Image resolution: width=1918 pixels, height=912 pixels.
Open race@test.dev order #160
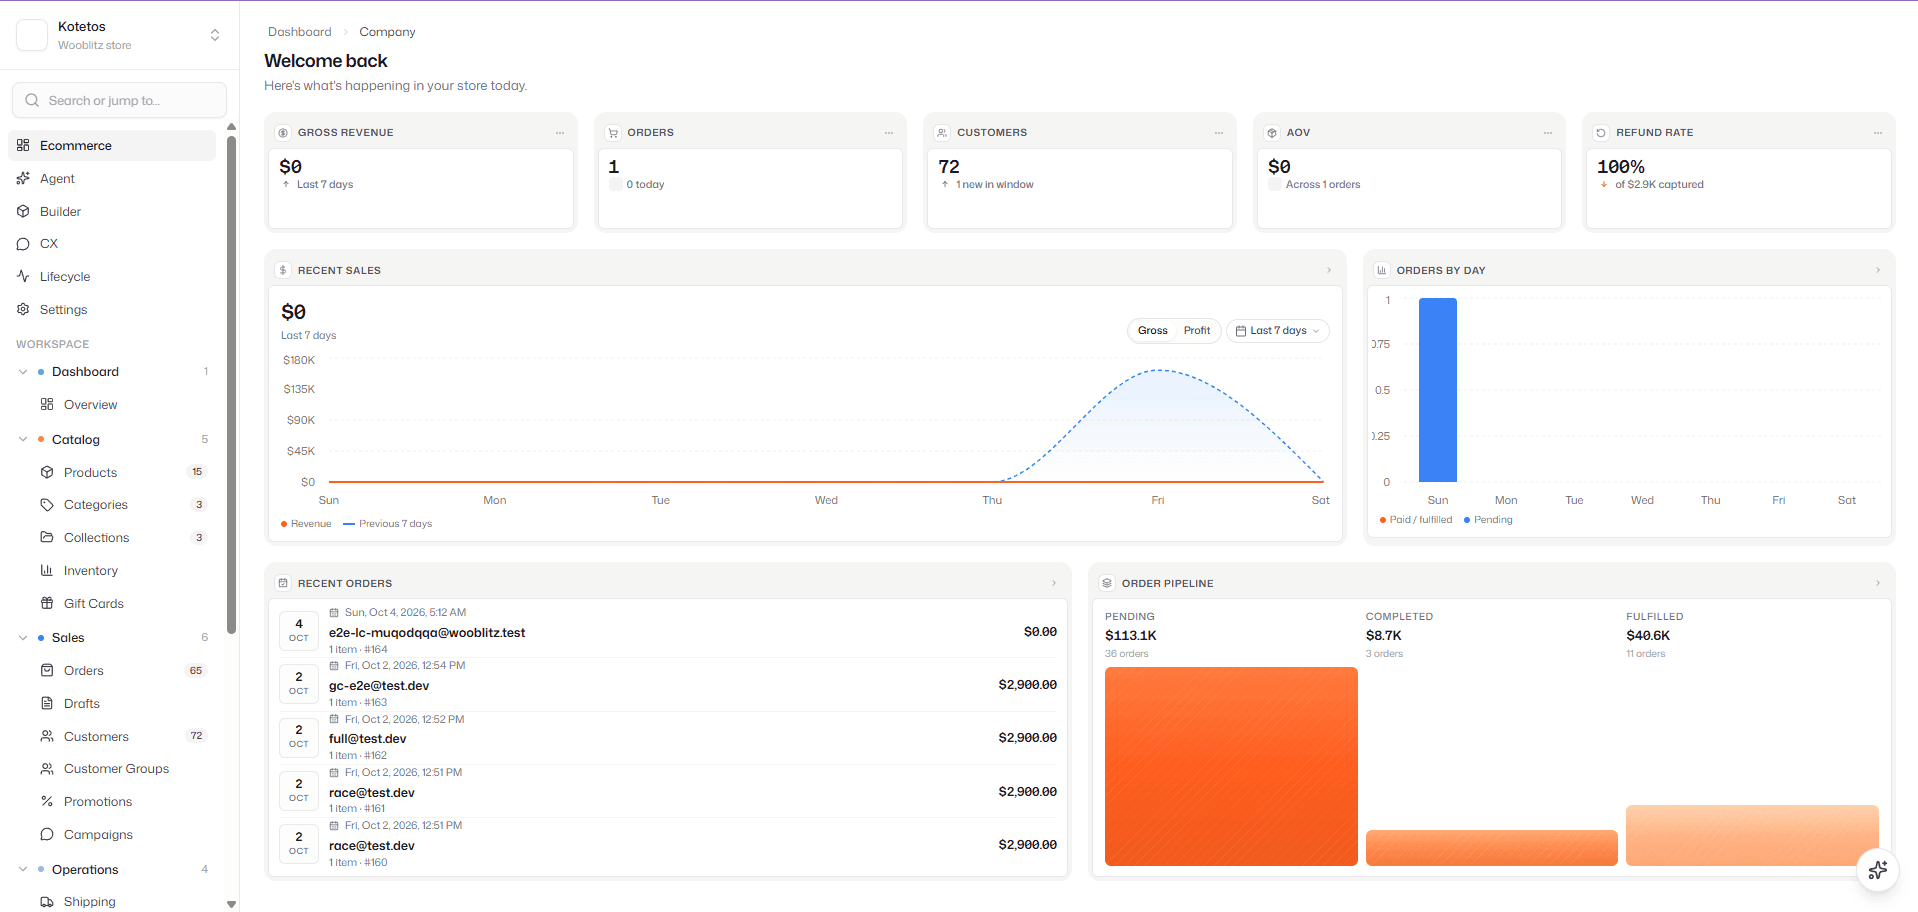pos(668,845)
